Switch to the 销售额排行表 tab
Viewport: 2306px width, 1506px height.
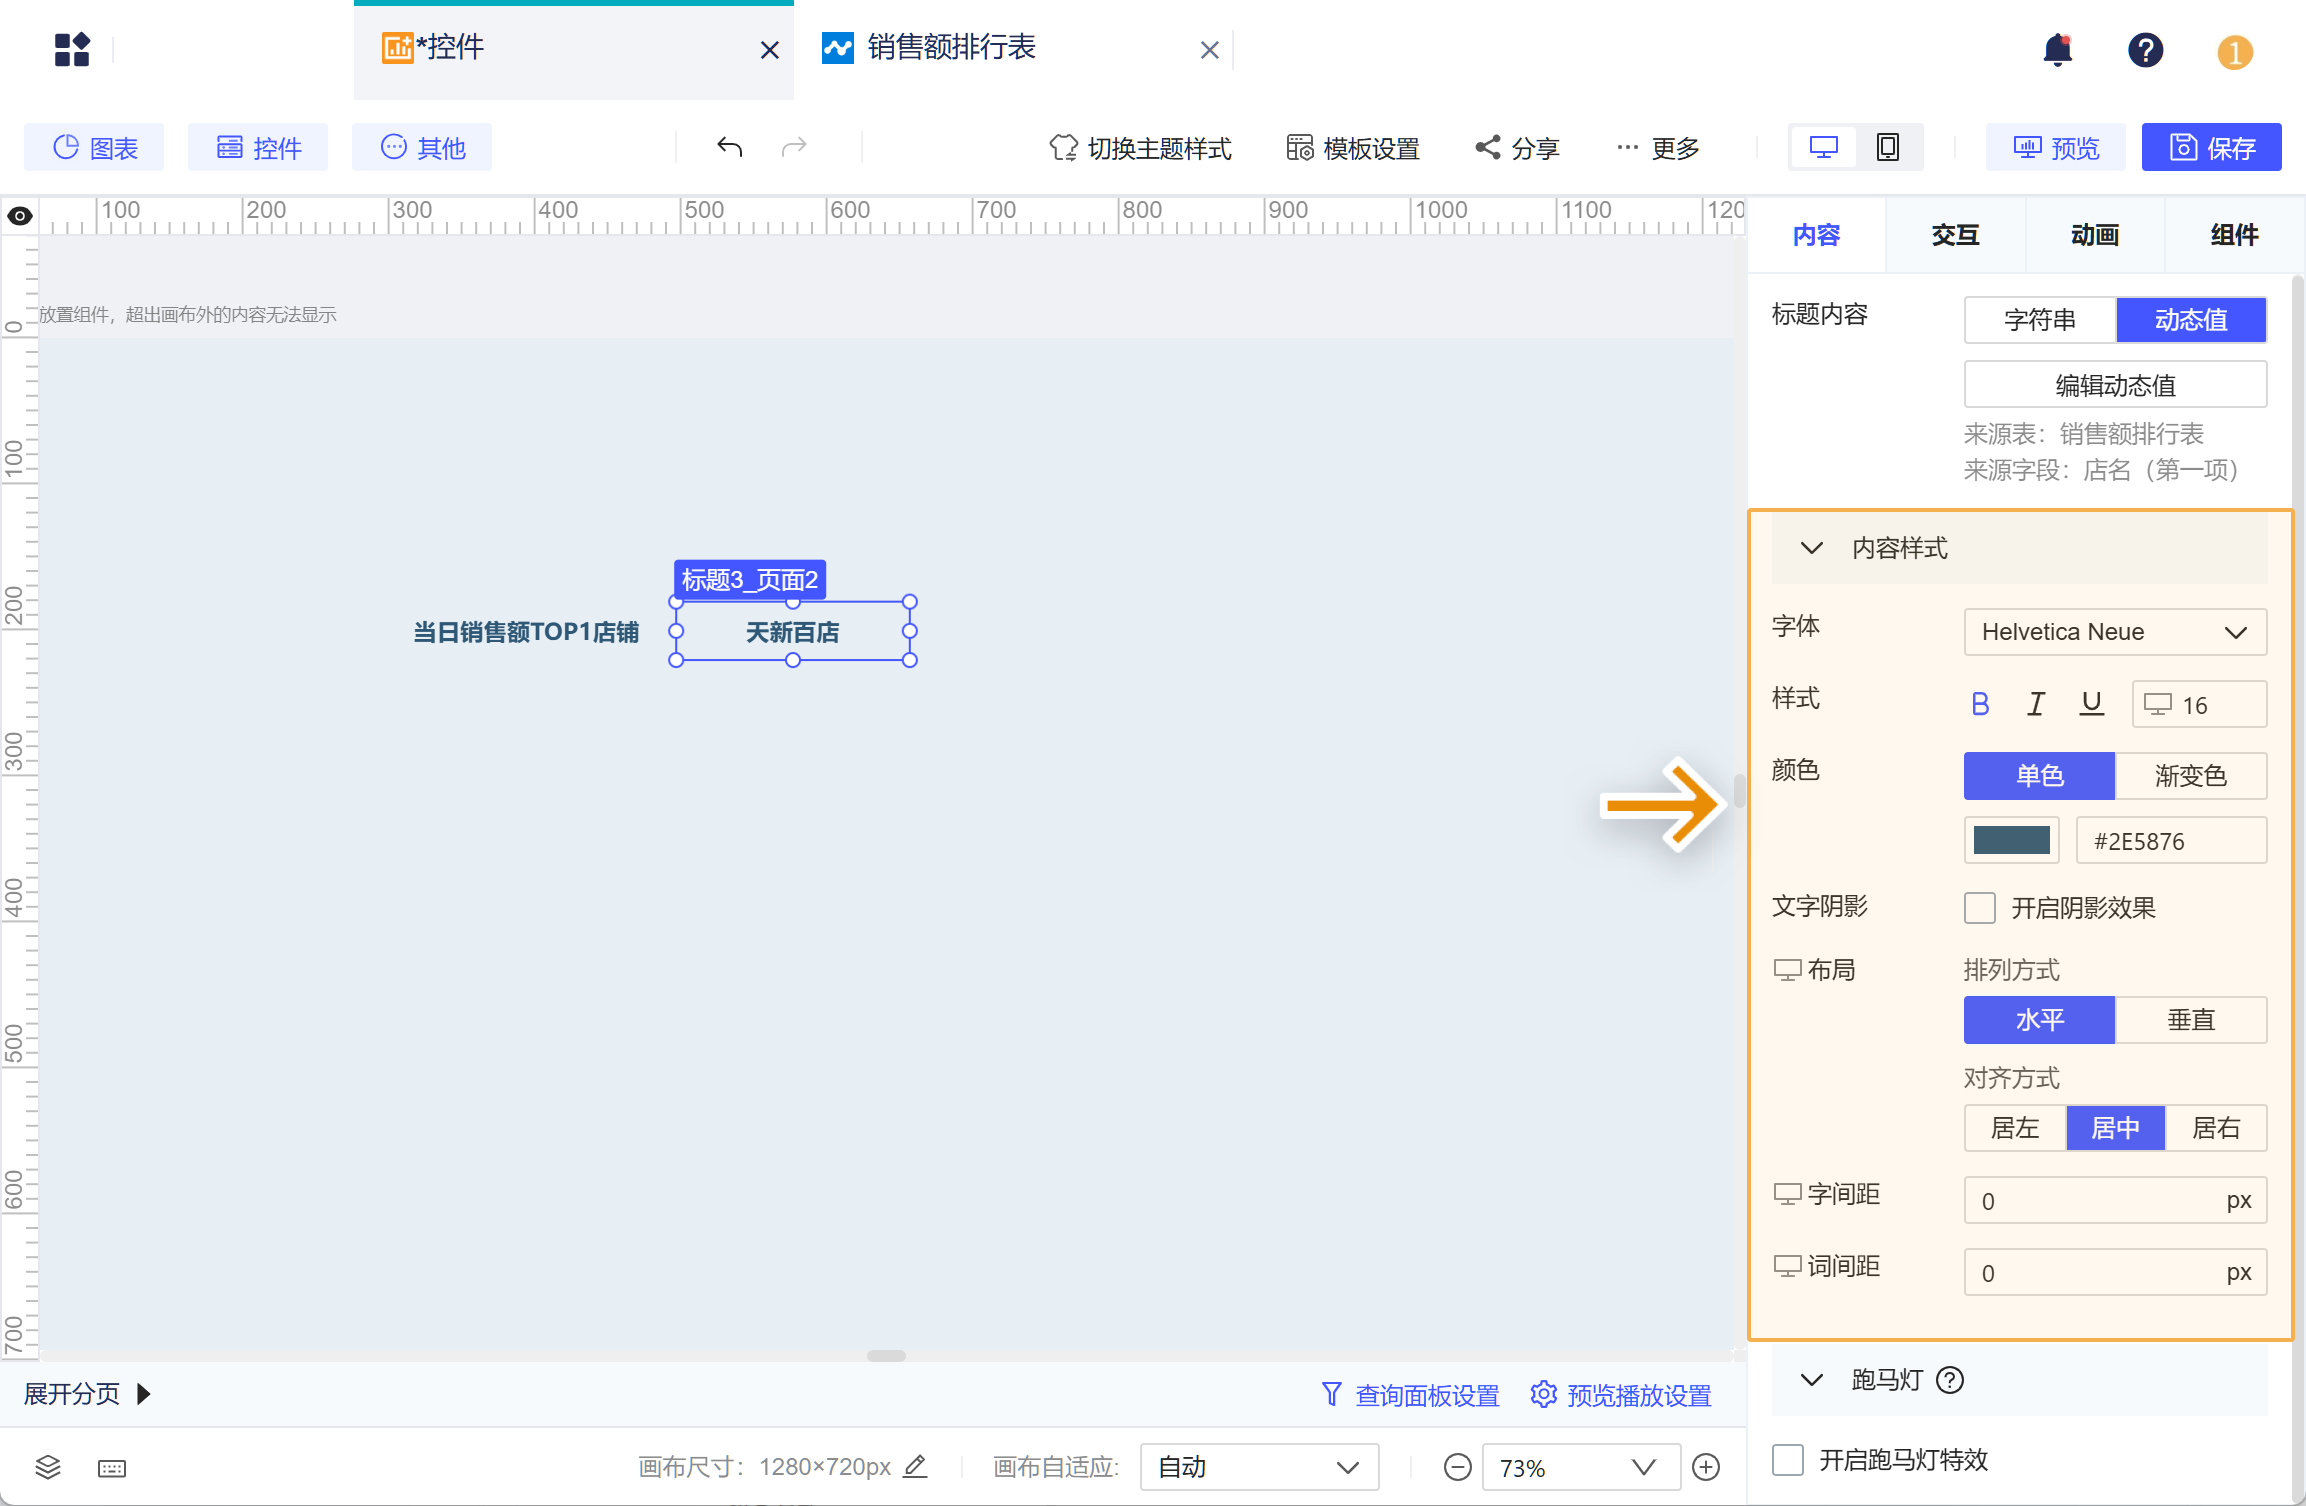click(950, 48)
